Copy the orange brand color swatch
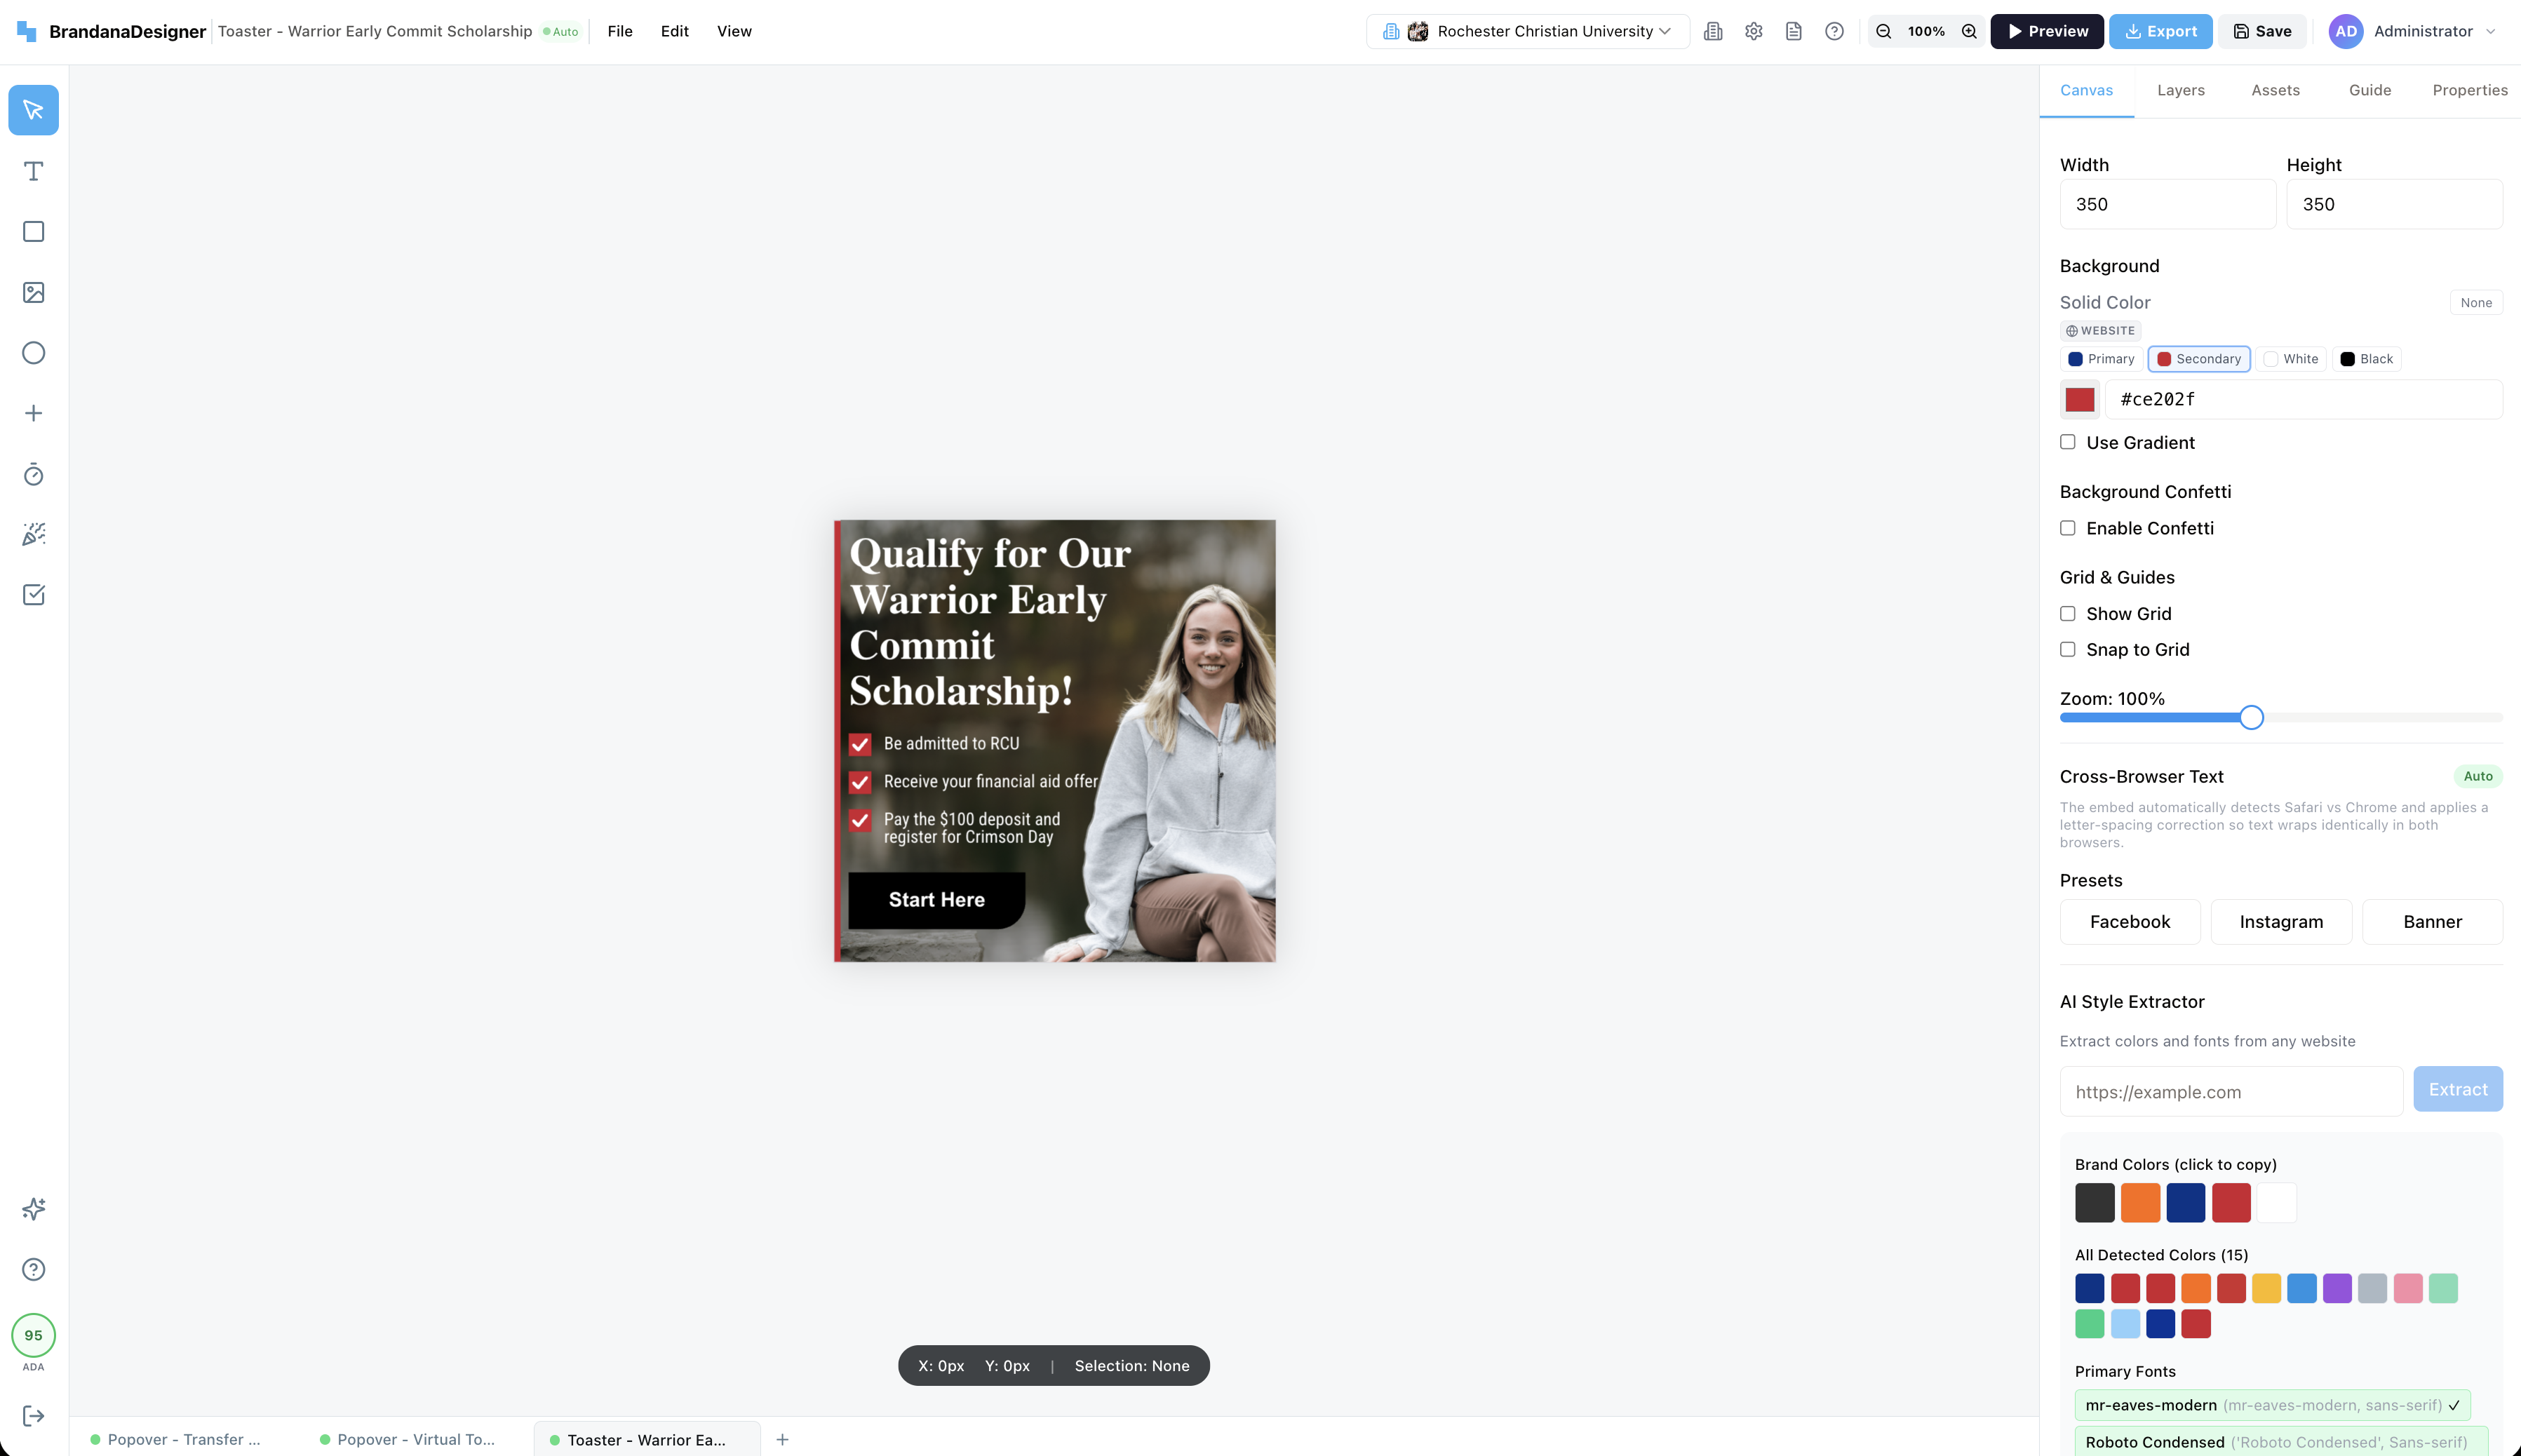 pyautogui.click(x=2140, y=1202)
